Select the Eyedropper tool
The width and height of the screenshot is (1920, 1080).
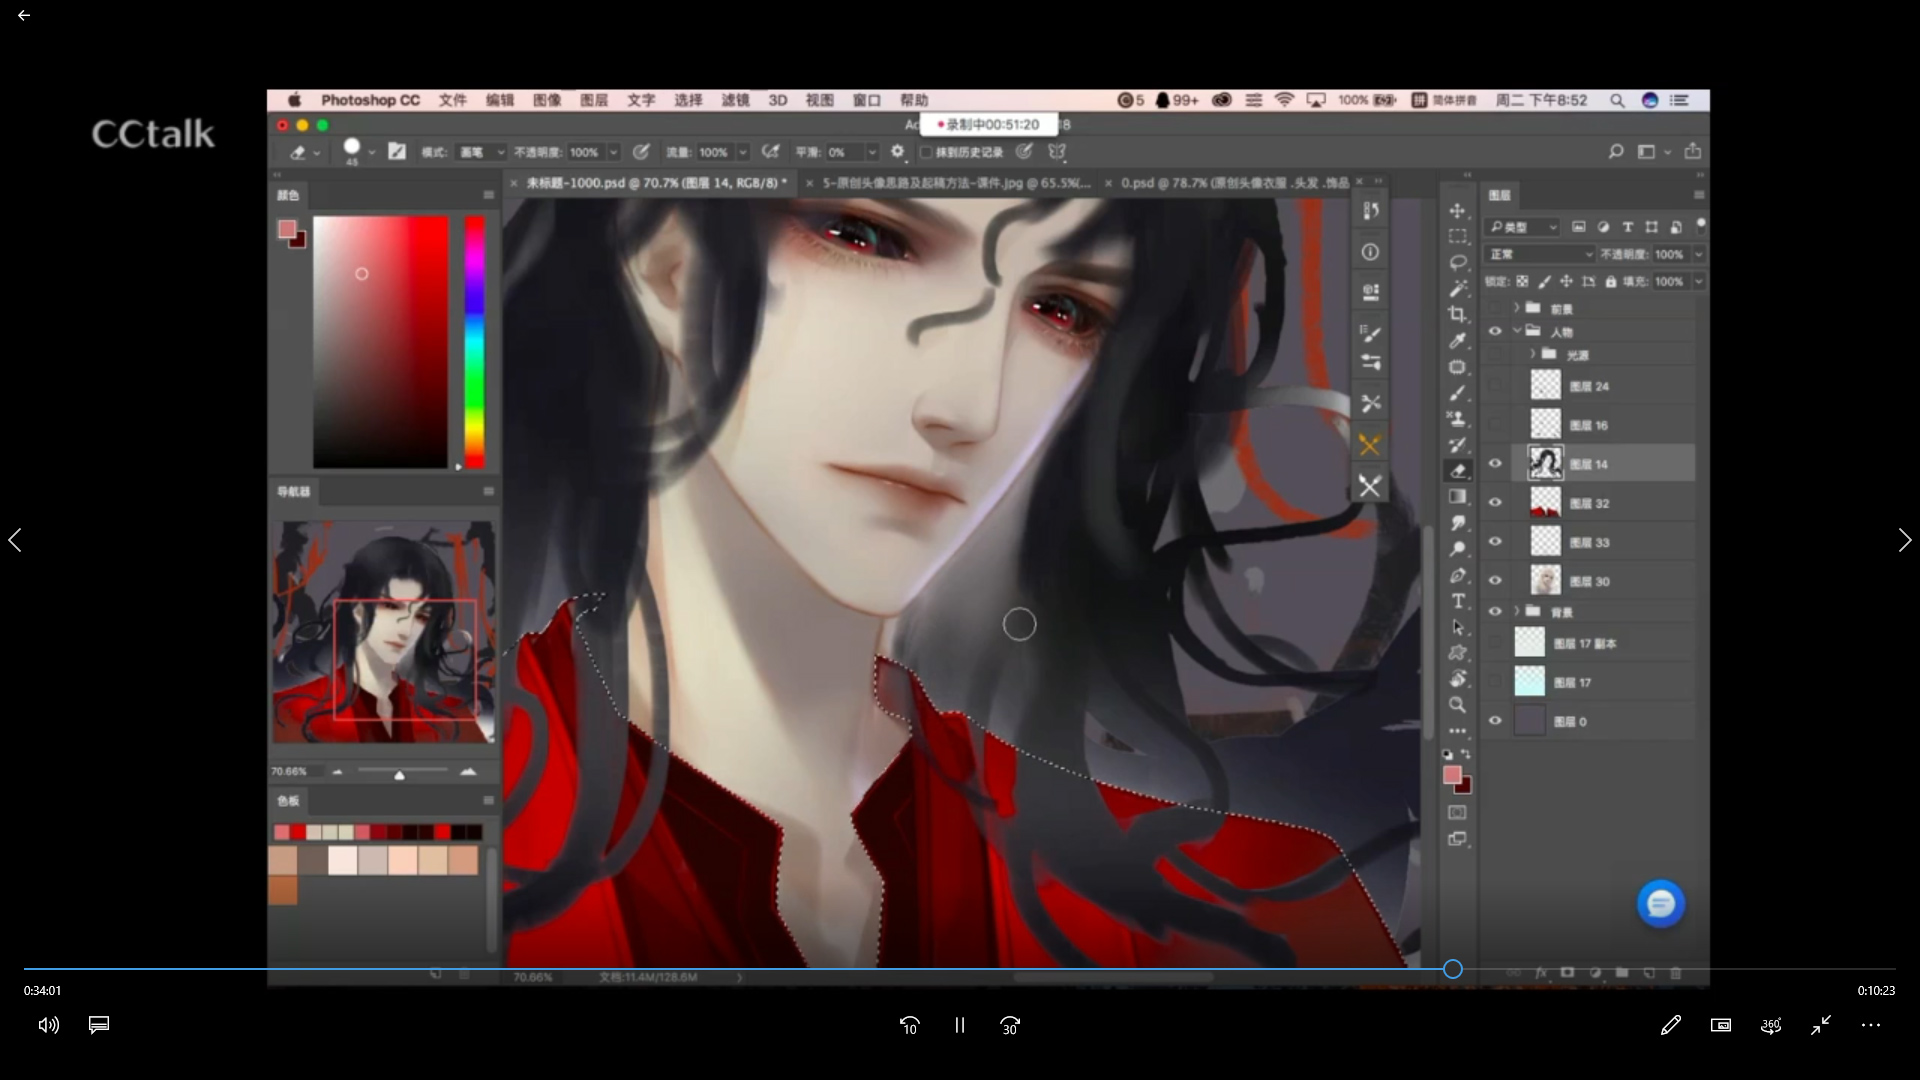click(1457, 341)
